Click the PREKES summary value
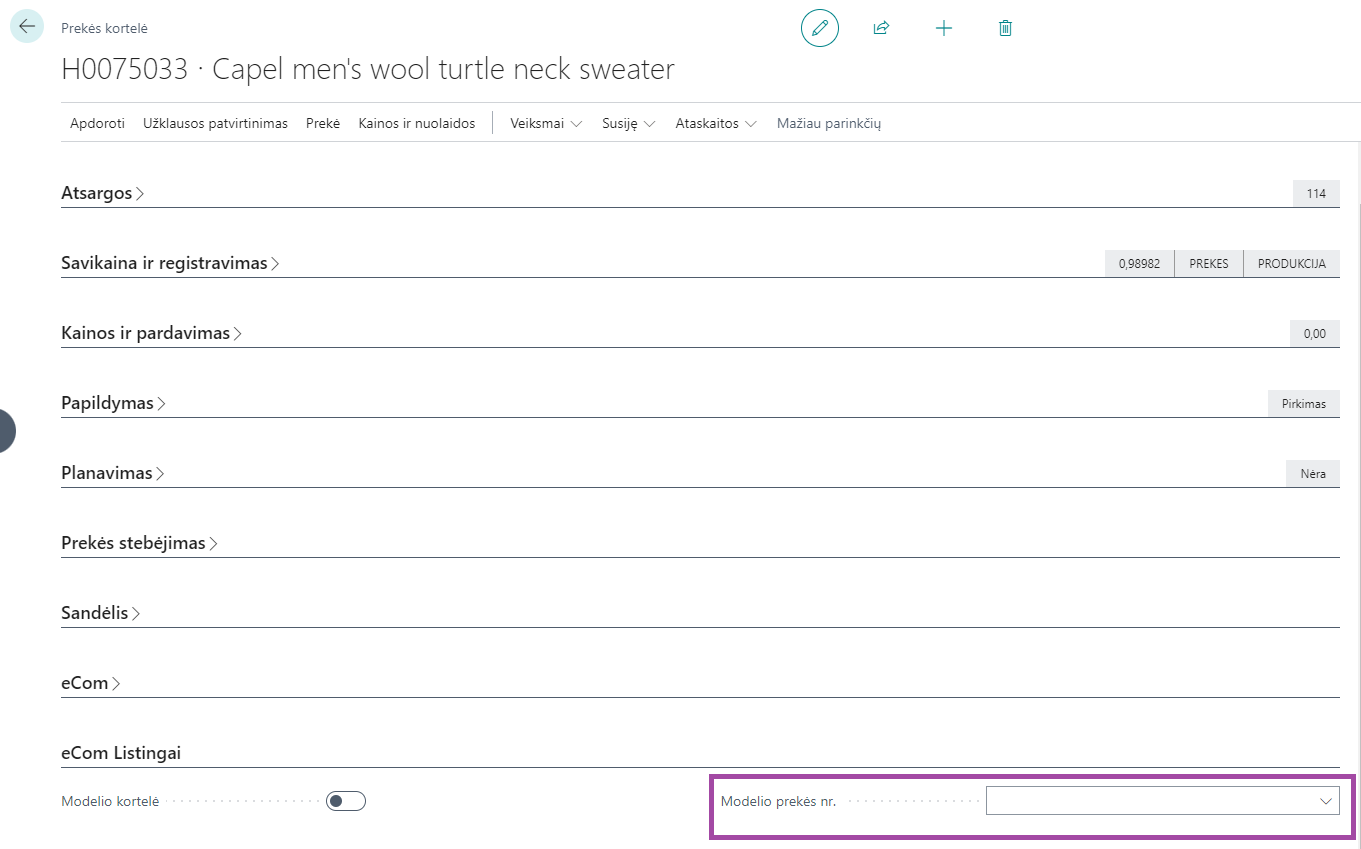This screenshot has width=1361, height=849. [1208, 264]
